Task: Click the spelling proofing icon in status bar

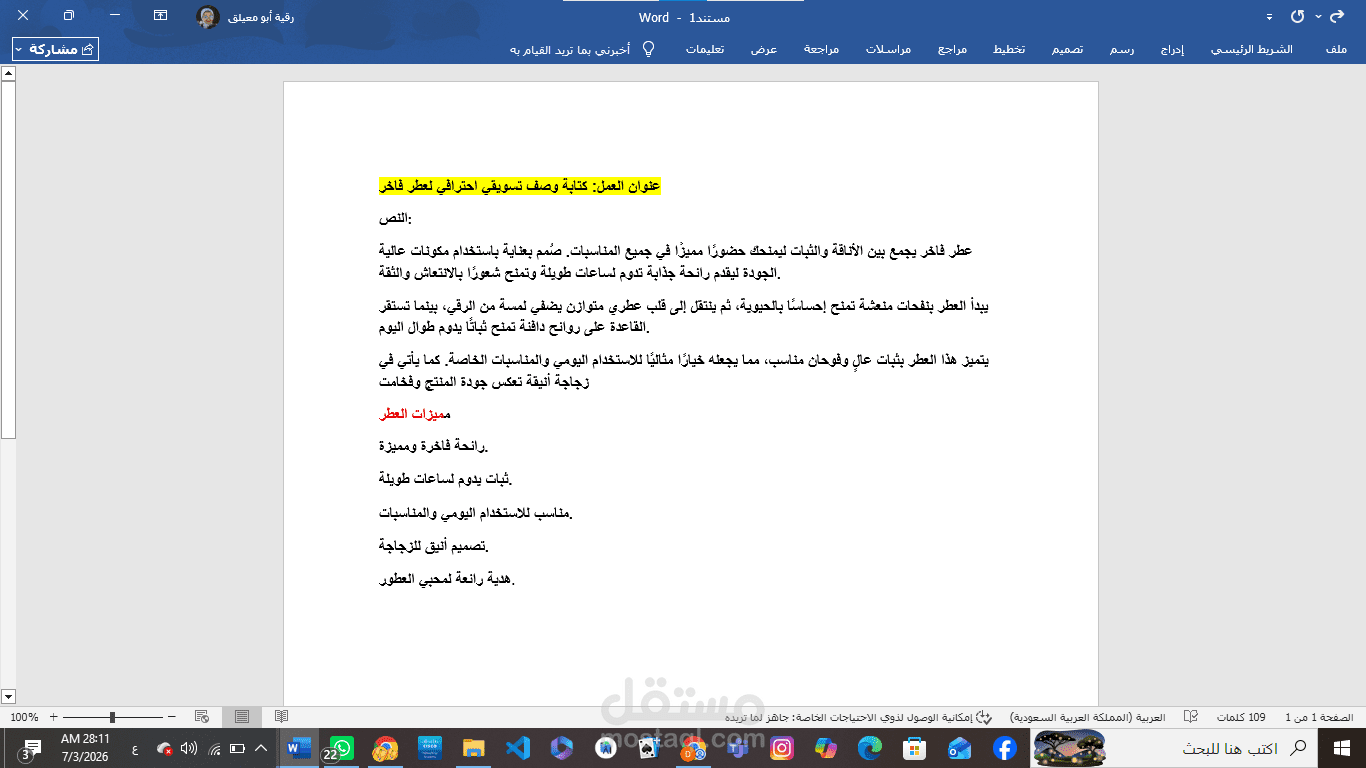Action: point(1191,717)
